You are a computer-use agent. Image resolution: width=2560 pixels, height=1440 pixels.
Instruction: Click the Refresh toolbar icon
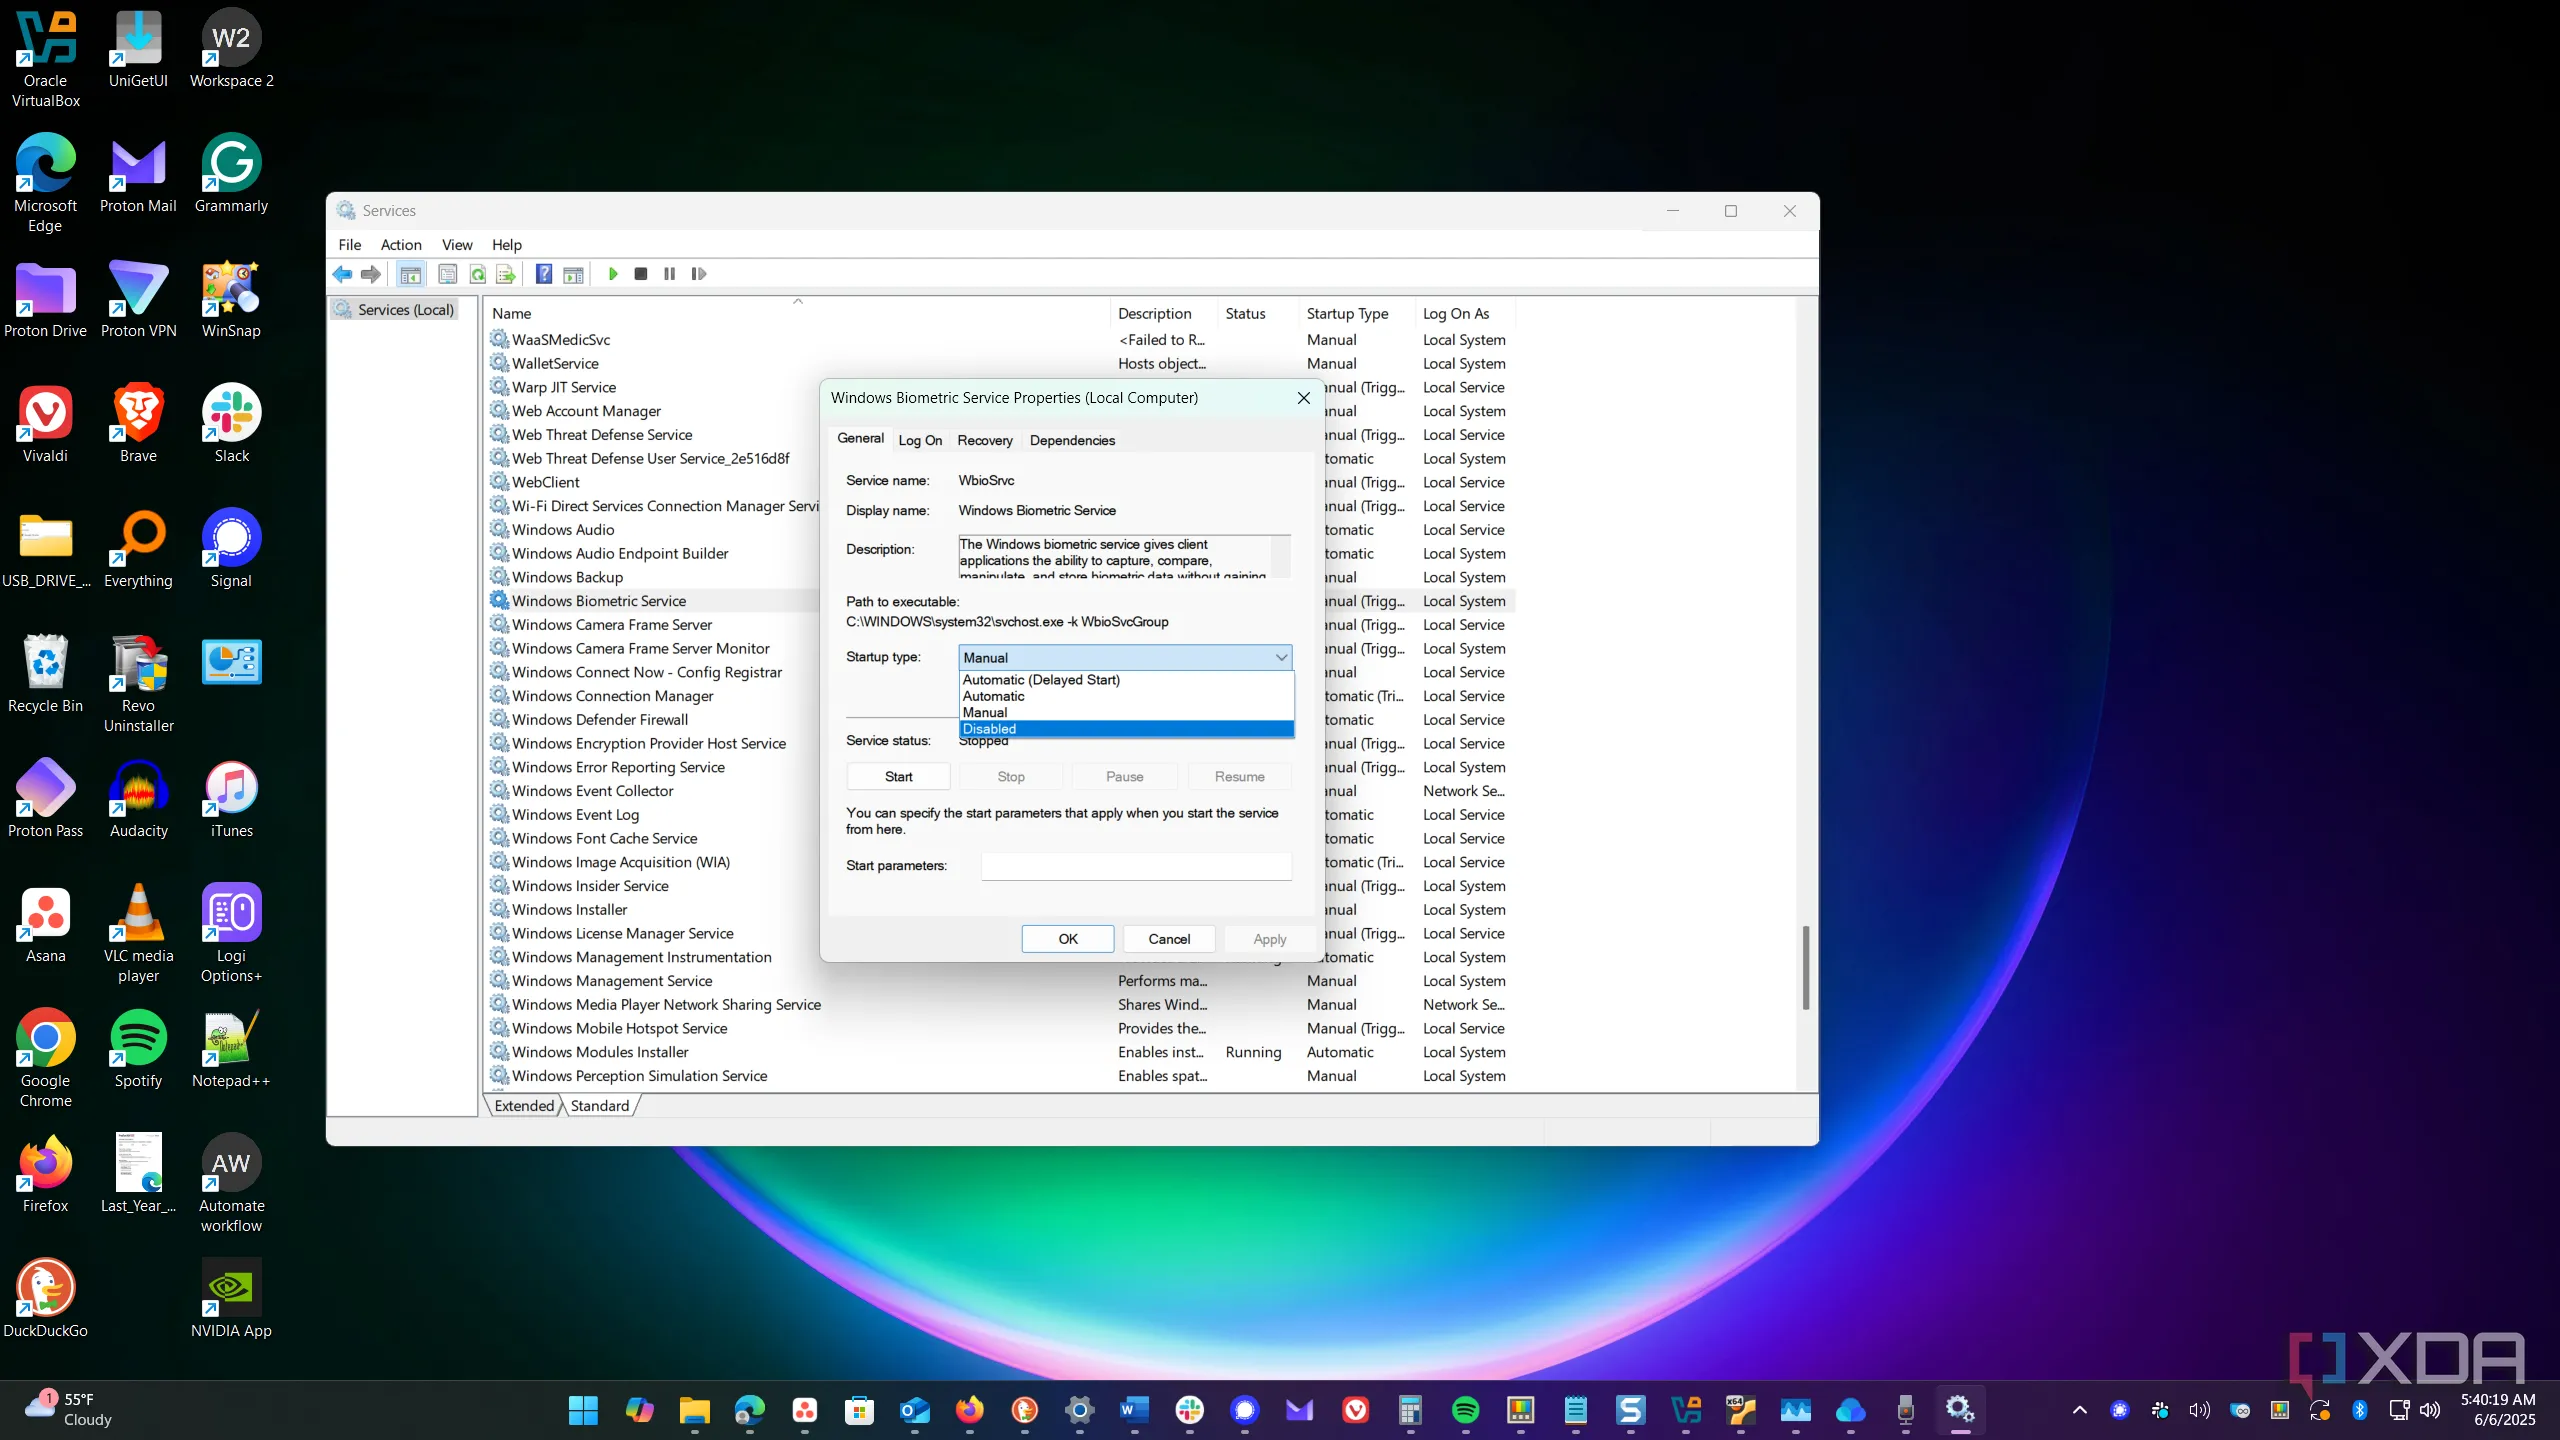(x=478, y=274)
